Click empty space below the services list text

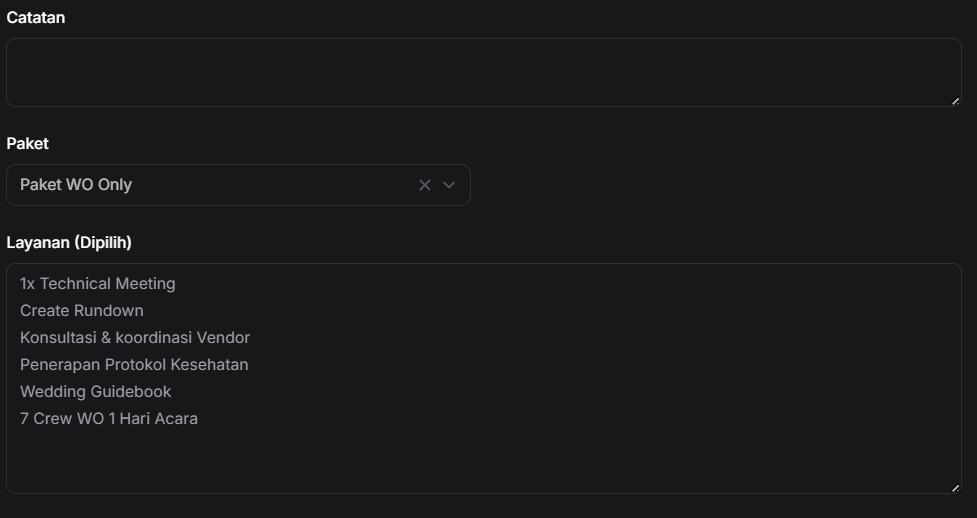click(483, 458)
